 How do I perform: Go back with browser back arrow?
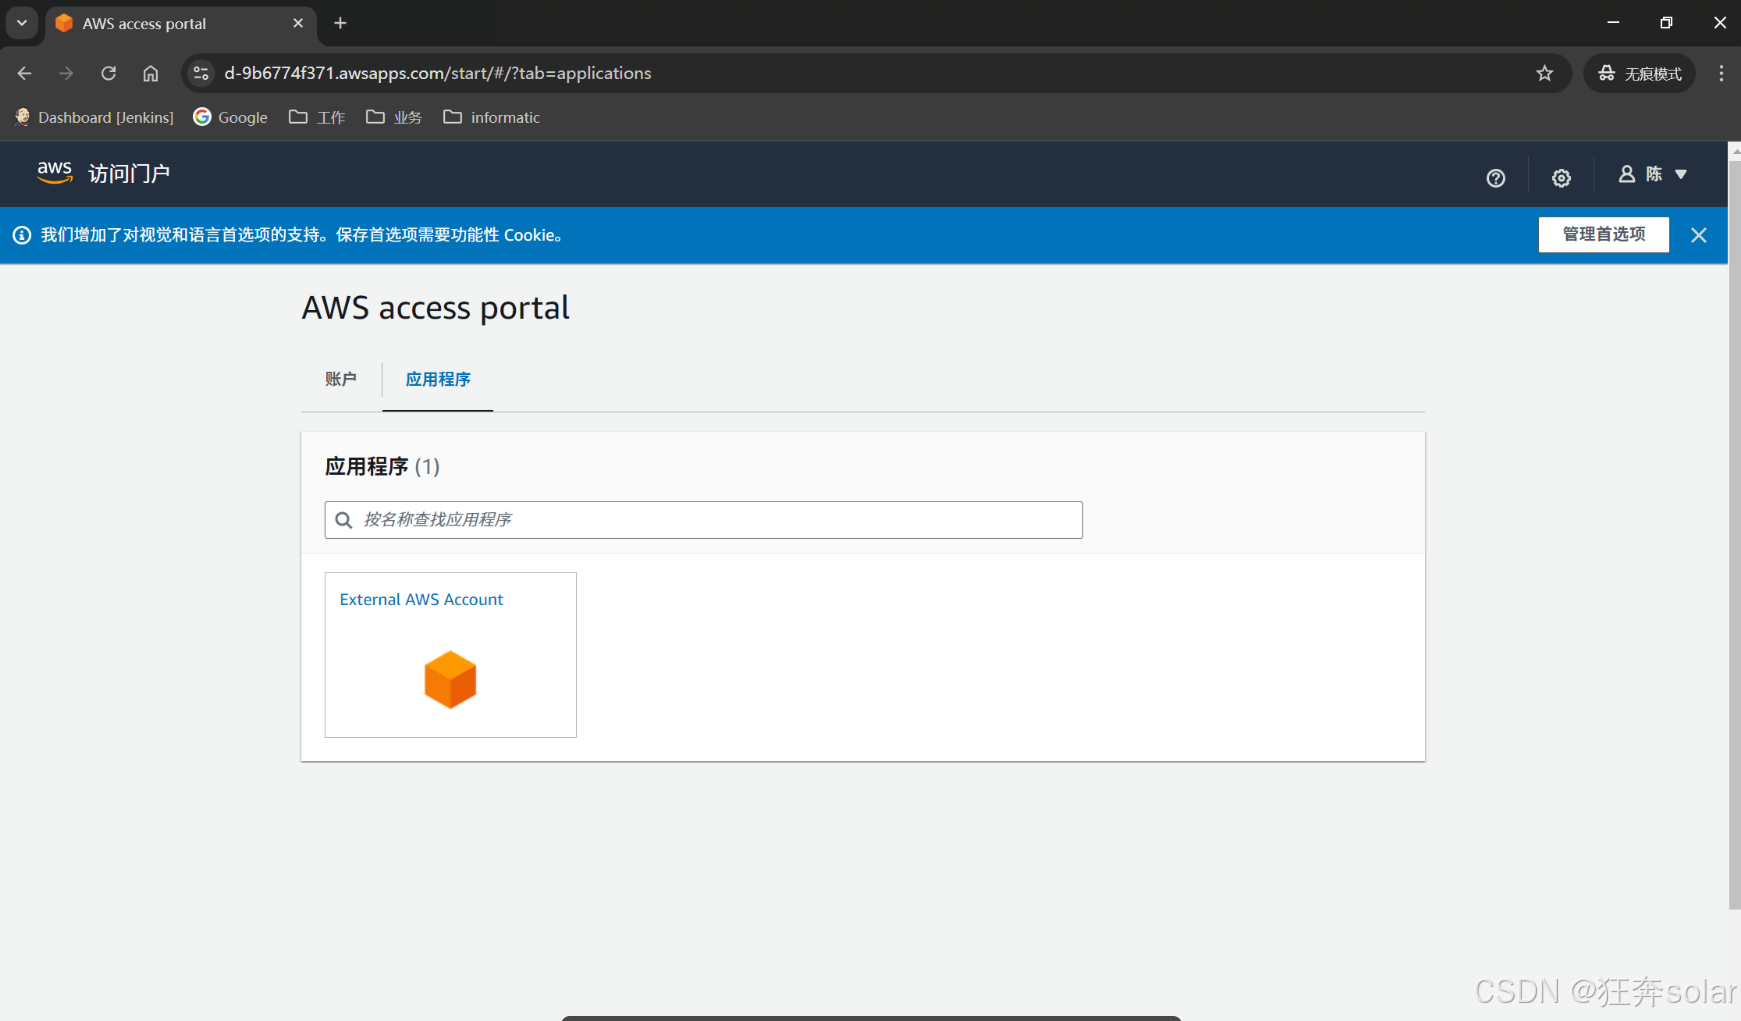tap(25, 73)
